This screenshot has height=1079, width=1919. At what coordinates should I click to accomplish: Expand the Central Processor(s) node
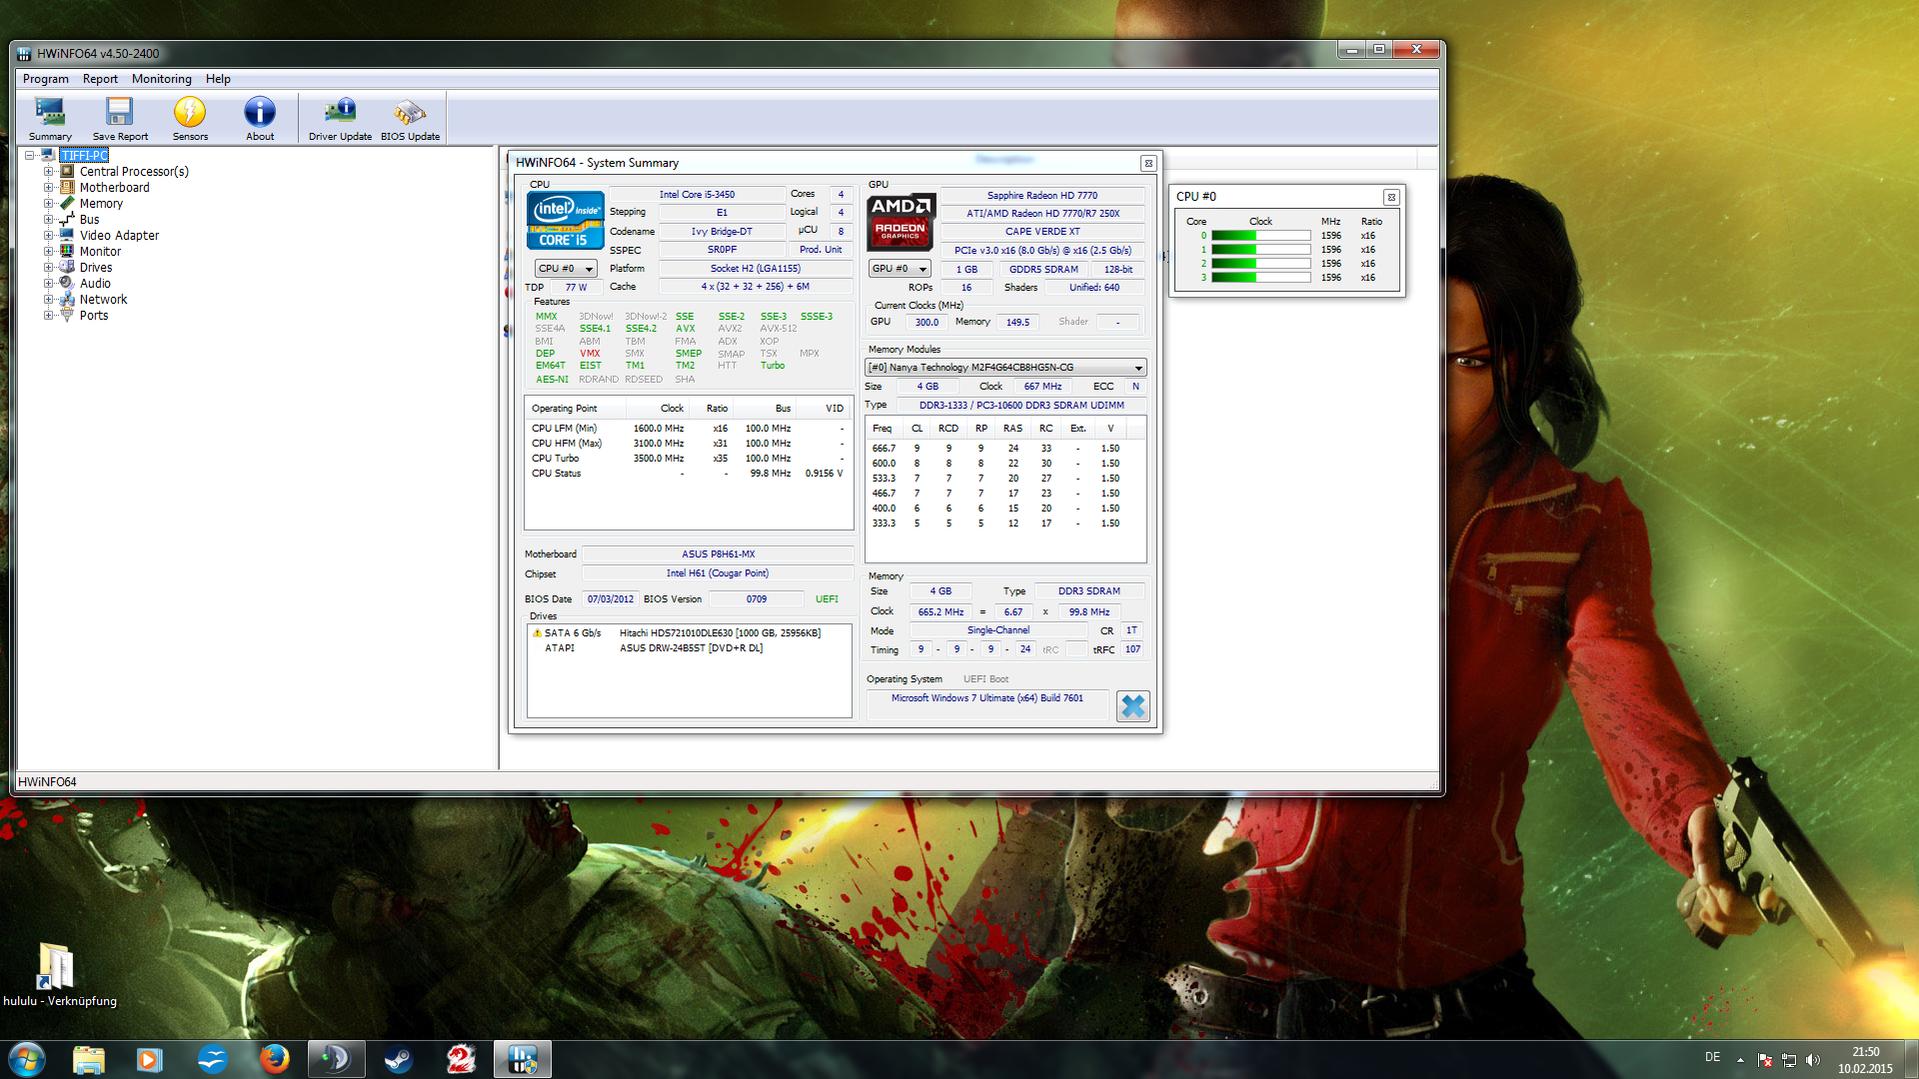tap(48, 171)
